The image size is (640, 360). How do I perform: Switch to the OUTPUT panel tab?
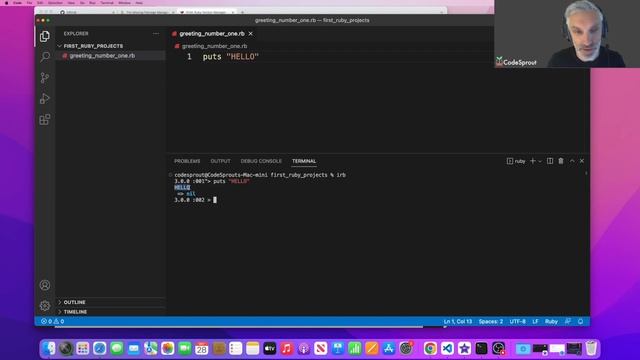tap(220, 161)
